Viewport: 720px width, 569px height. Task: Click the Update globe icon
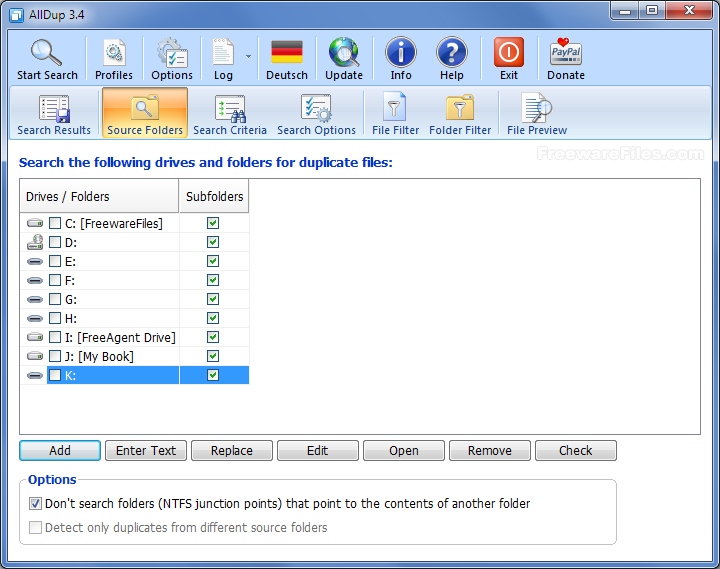(343, 52)
